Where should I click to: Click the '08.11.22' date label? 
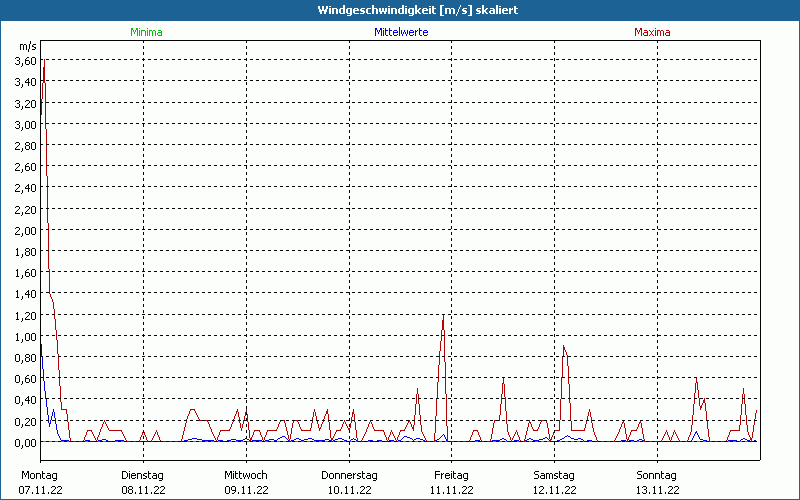coord(143,490)
